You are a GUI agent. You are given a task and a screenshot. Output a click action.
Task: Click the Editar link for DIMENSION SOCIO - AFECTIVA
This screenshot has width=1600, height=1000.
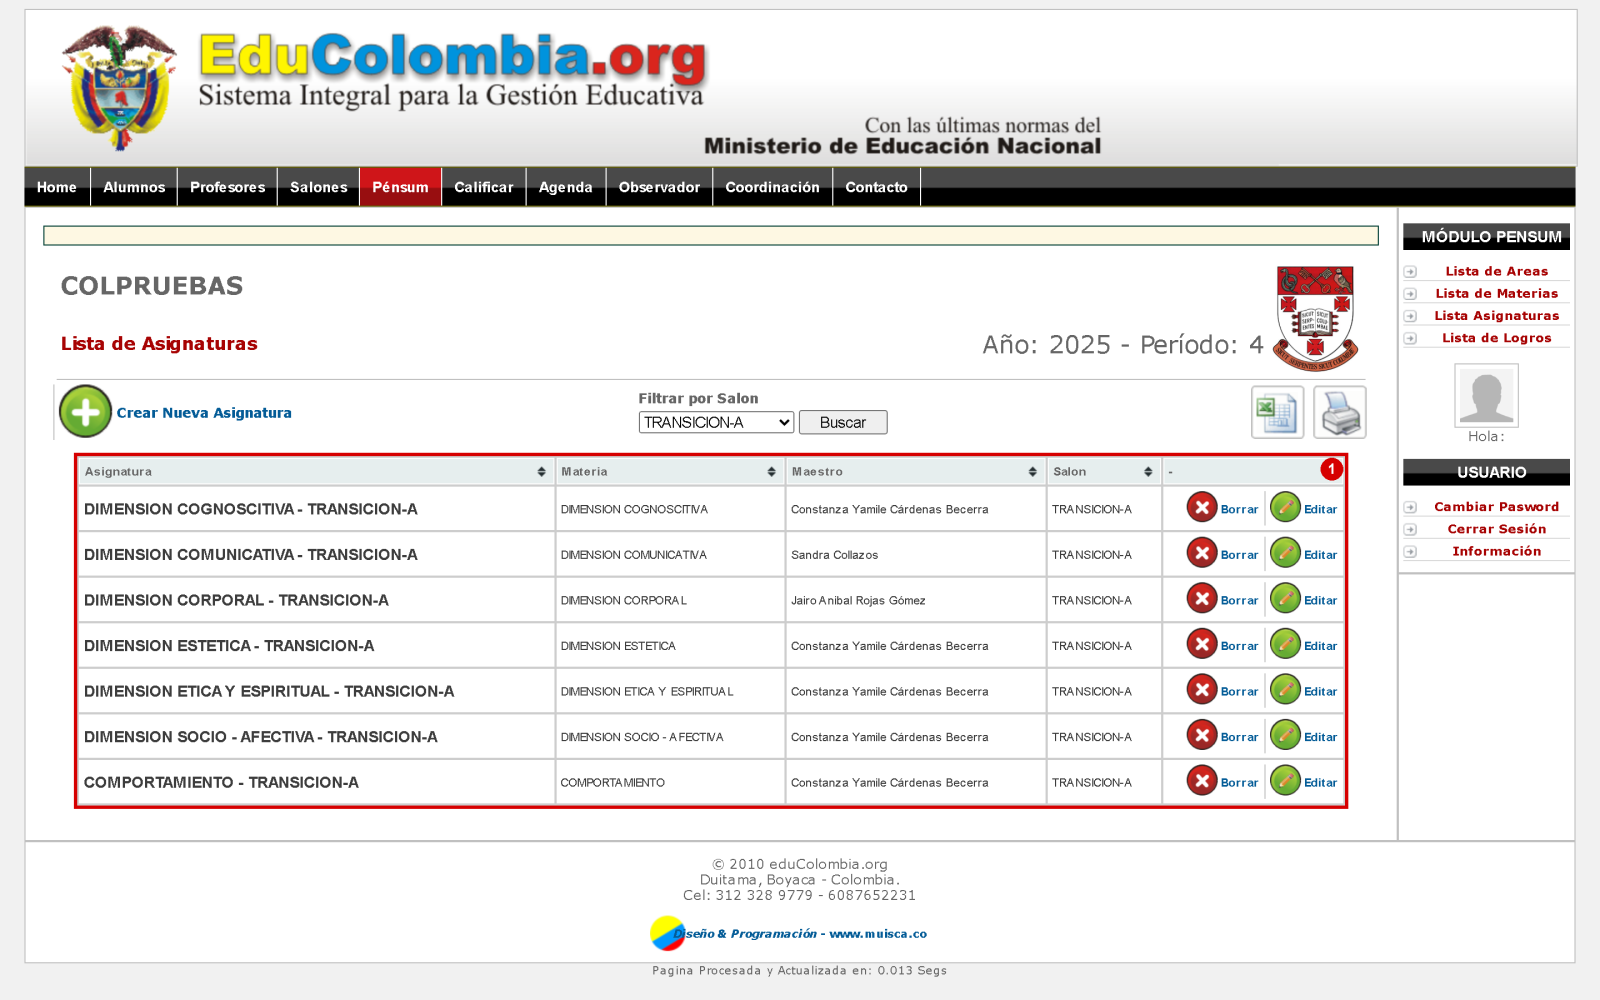[x=1320, y=737]
